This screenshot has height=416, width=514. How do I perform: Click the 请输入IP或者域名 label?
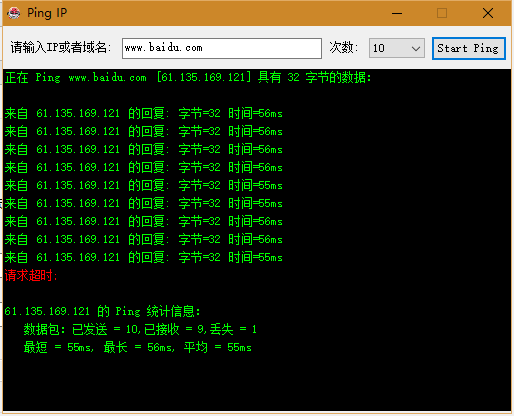[x=61, y=48]
